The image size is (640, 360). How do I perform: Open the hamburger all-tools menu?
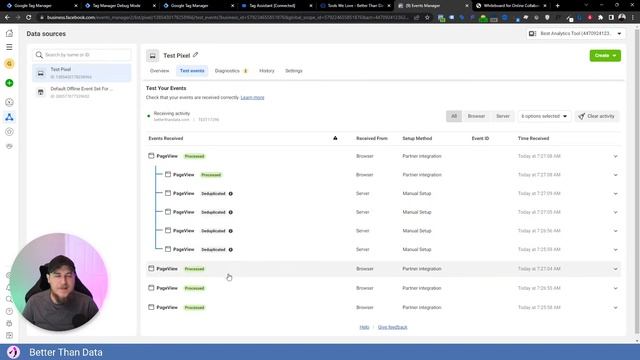[9, 47]
